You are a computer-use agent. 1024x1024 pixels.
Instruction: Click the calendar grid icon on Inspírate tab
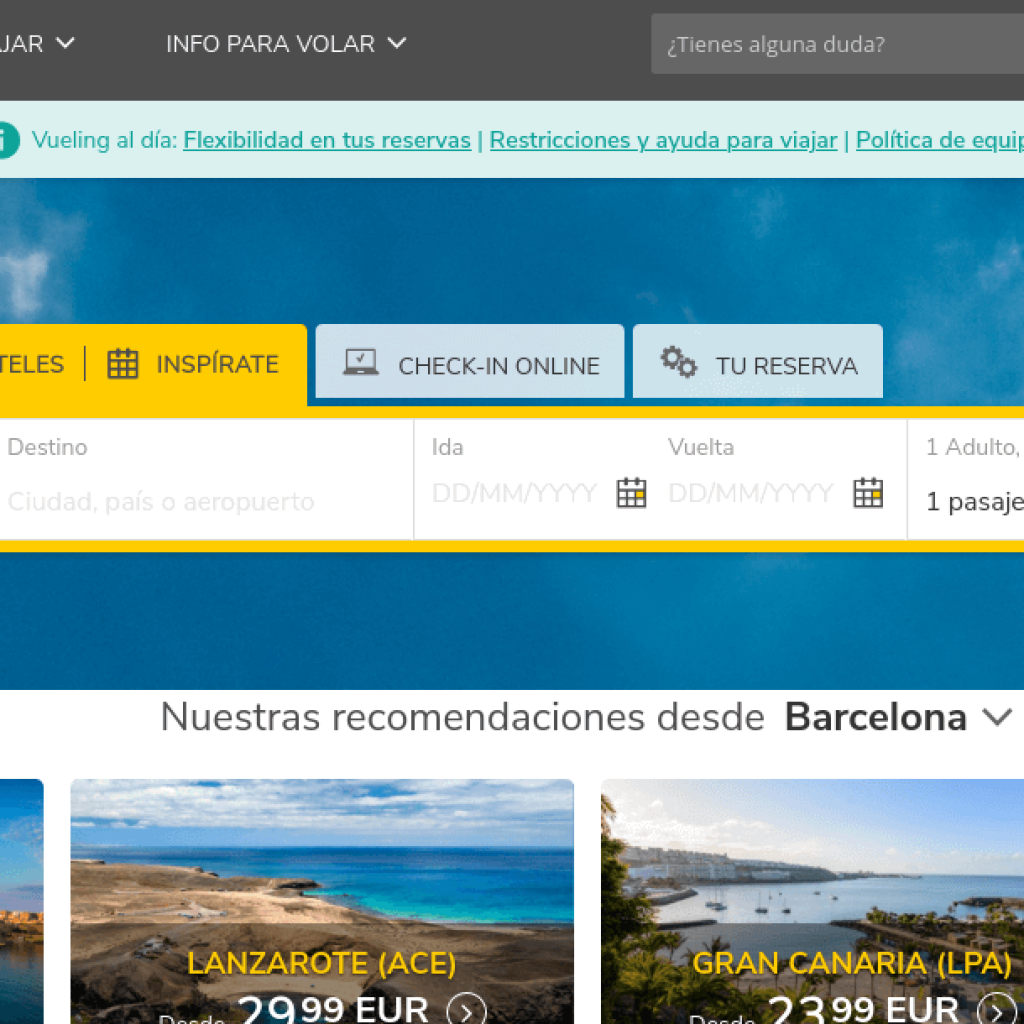tap(123, 365)
